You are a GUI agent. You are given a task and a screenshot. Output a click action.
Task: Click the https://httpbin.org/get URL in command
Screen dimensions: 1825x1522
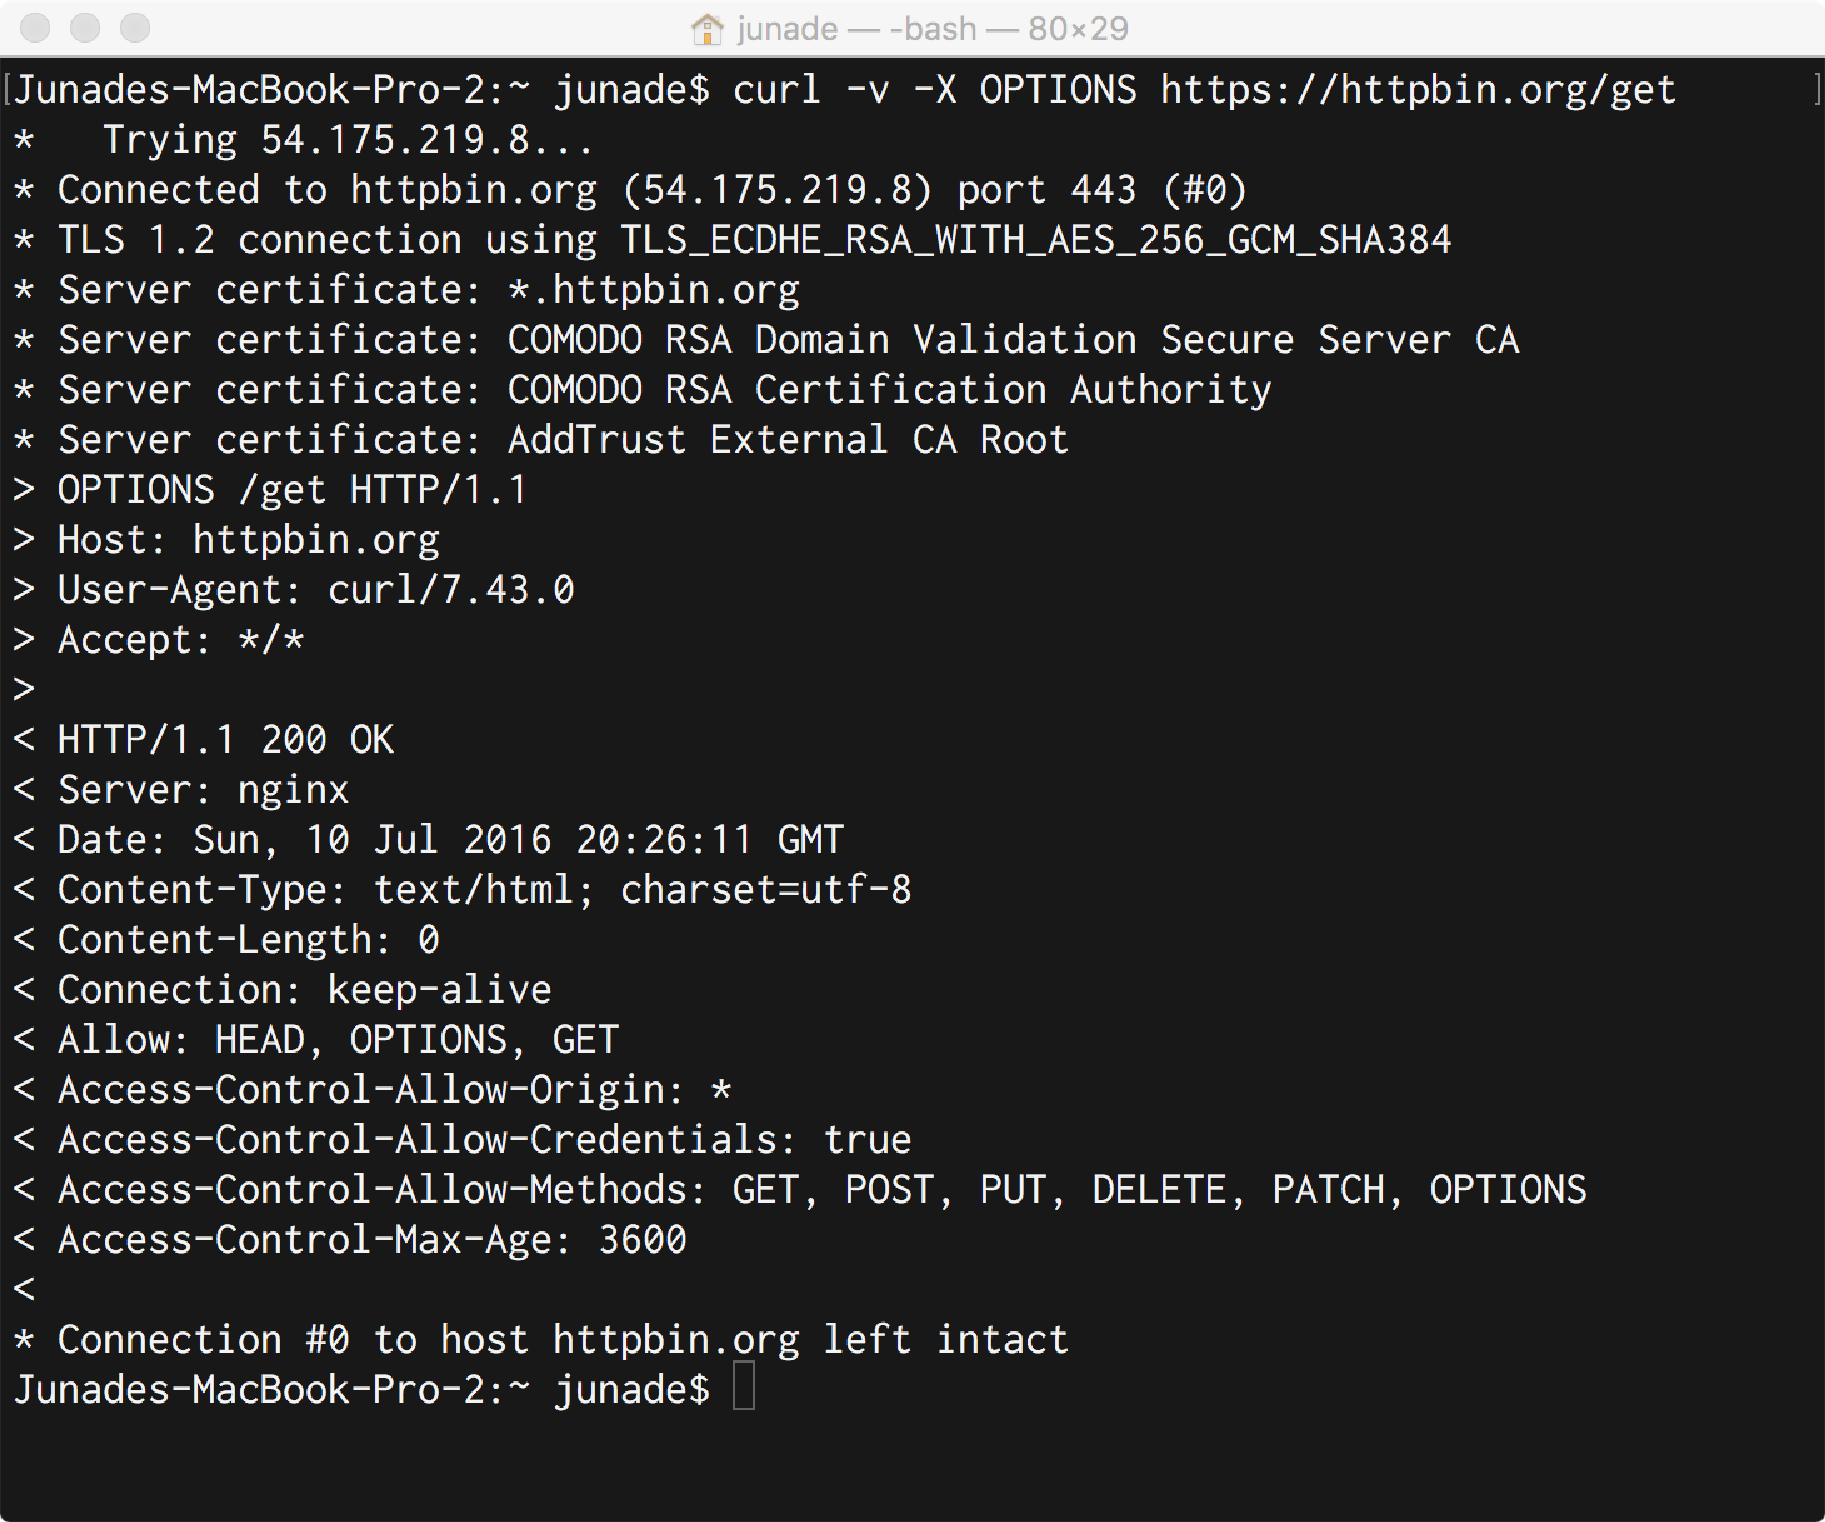click(x=1418, y=91)
